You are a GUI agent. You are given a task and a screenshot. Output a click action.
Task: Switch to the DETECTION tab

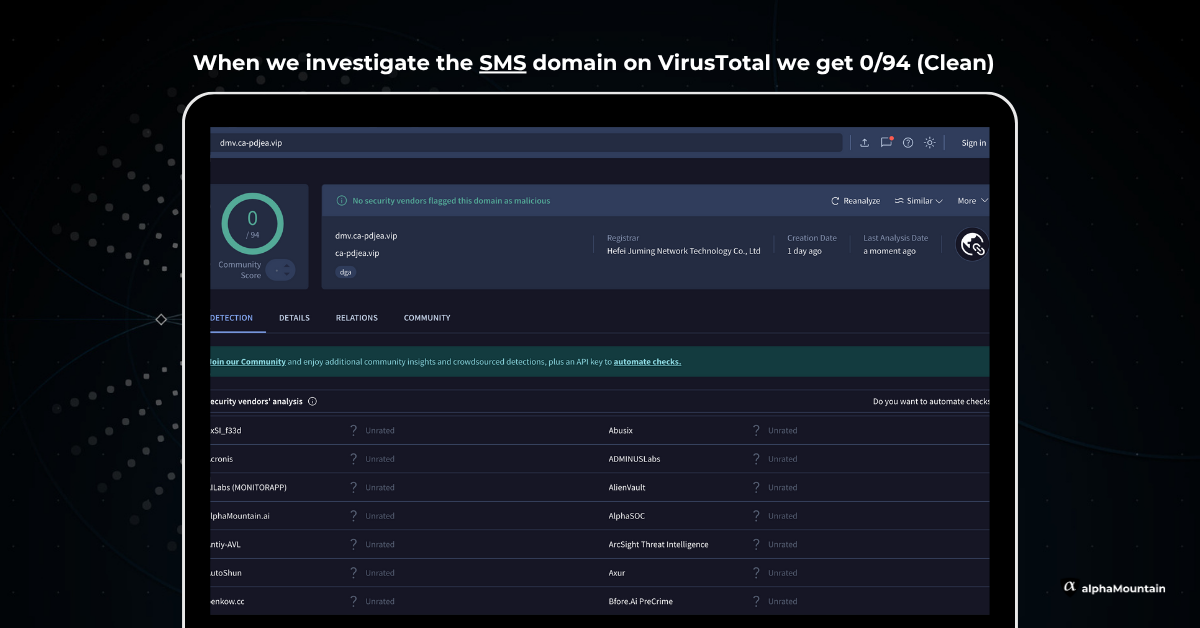pyautogui.click(x=231, y=318)
